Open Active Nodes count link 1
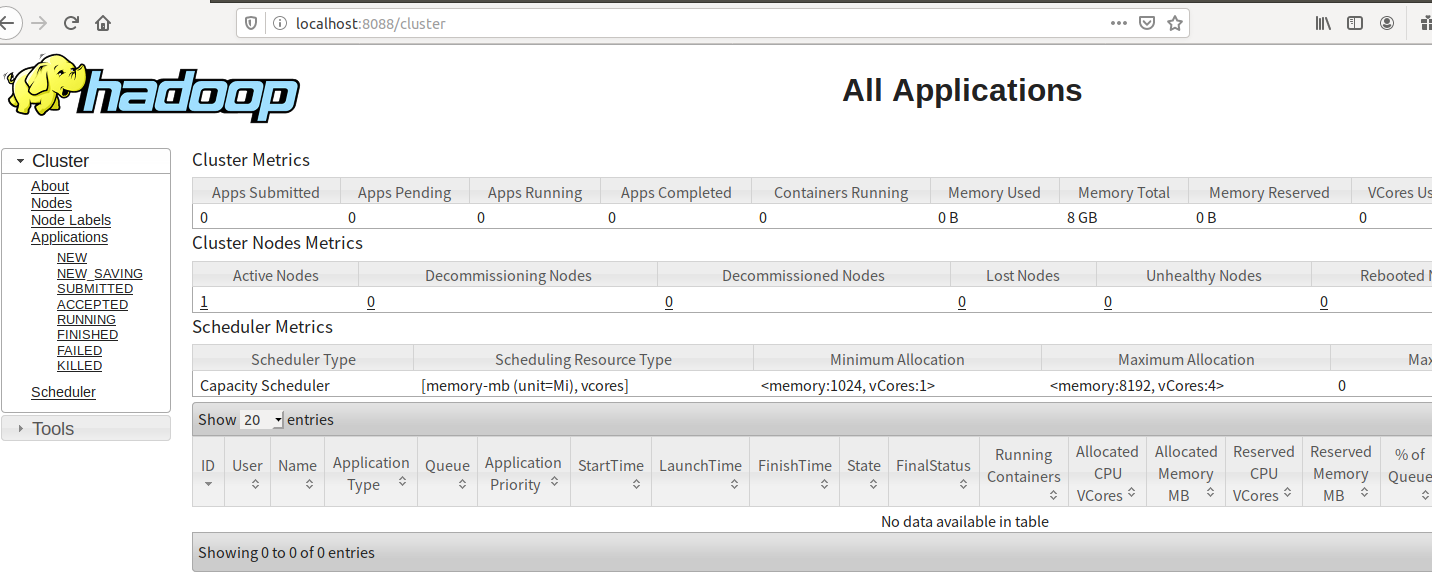 coord(204,301)
